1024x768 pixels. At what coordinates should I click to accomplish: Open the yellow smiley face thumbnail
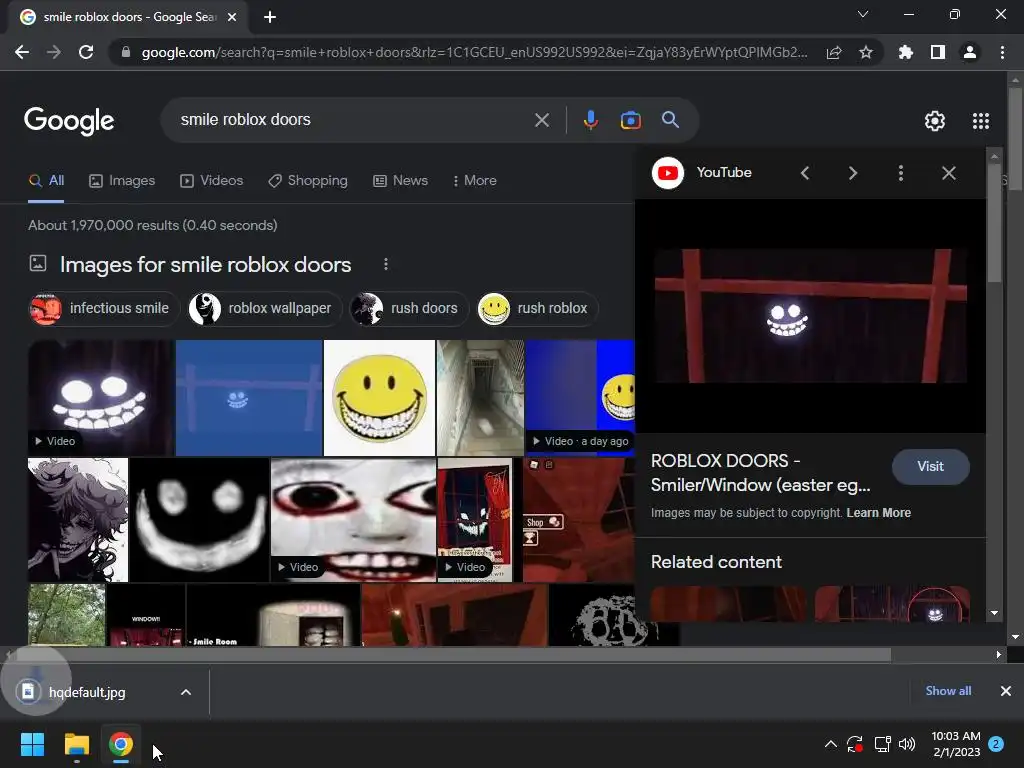[x=379, y=398]
